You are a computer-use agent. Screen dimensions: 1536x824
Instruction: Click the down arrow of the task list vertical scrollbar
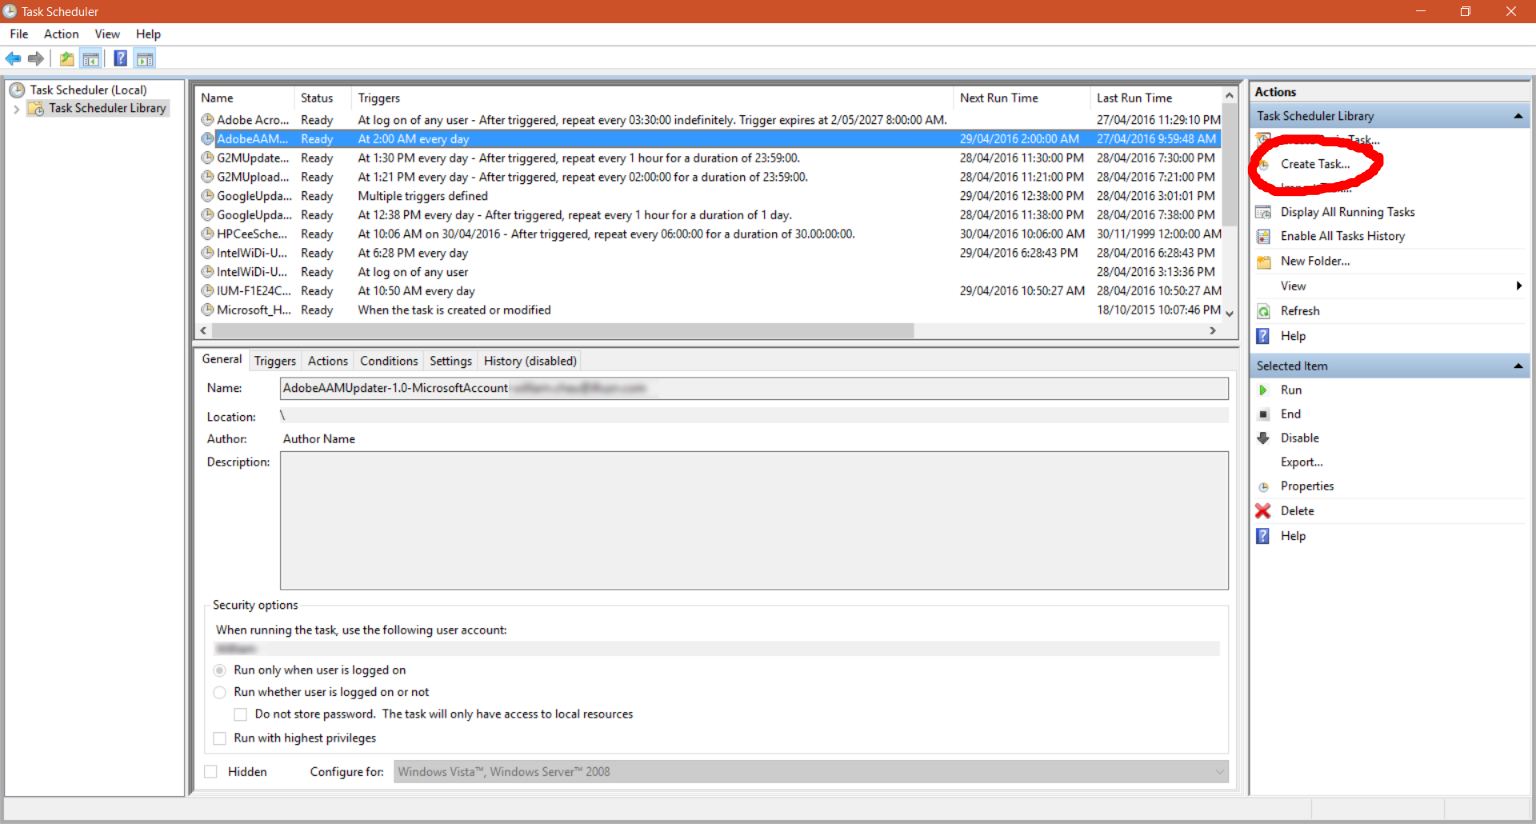[1230, 313]
